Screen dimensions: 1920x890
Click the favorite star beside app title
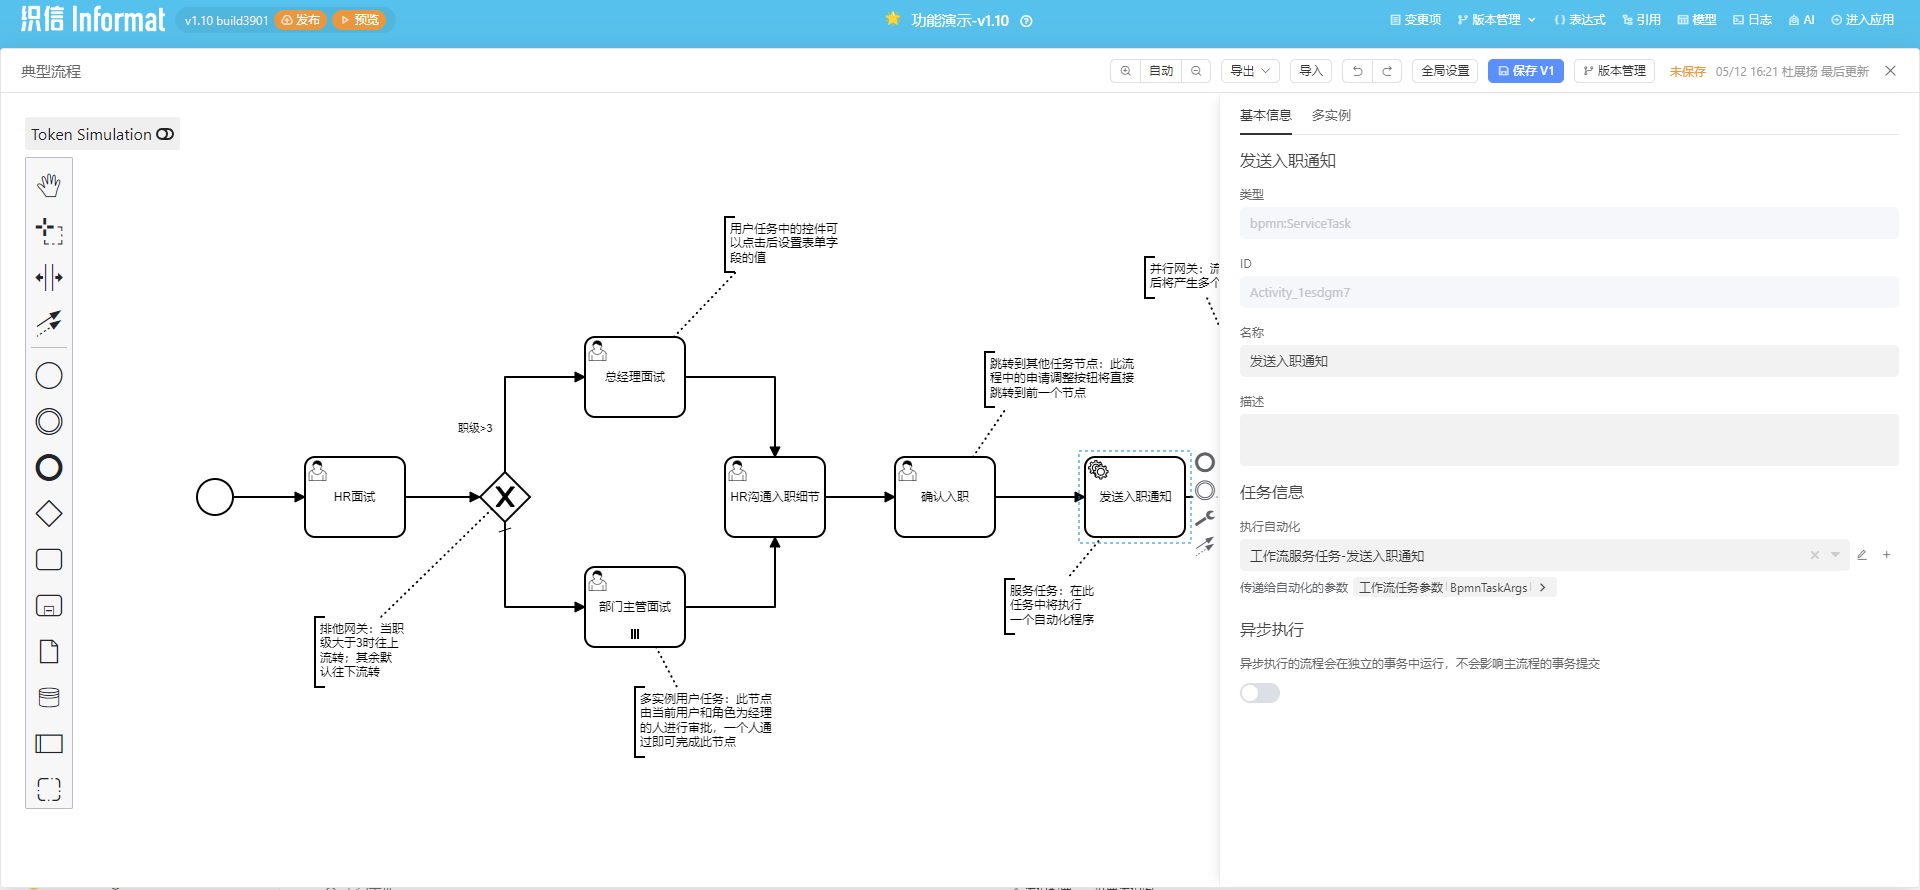tap(893, 19)
